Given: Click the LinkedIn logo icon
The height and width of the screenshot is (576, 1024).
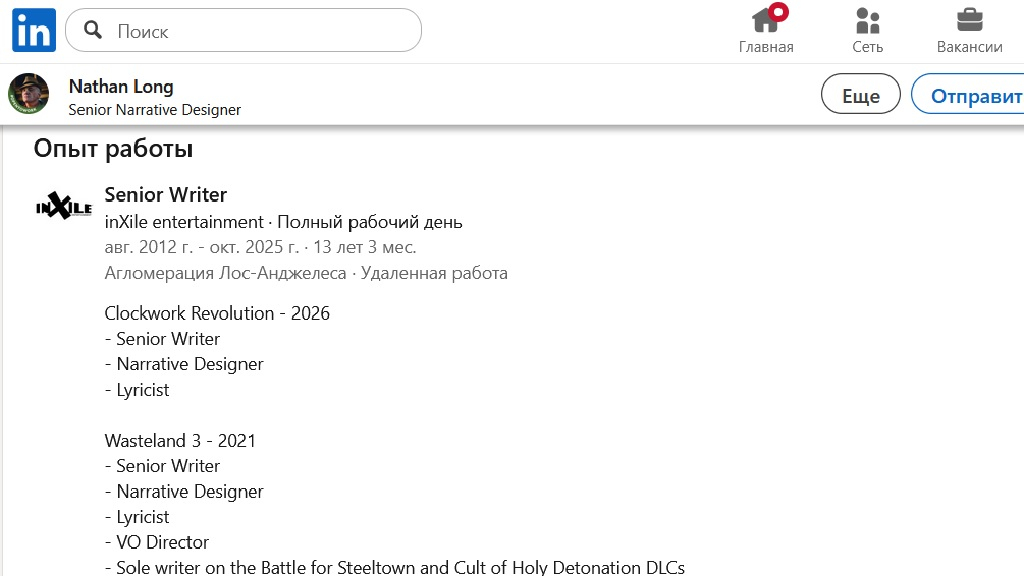Looking at the screenshot, I should click(x=34, y=30).
